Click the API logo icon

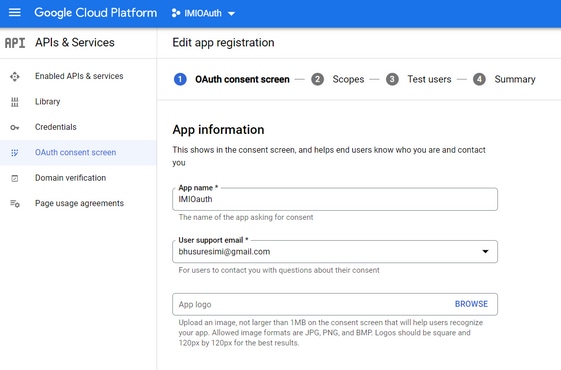click(15, 43)
